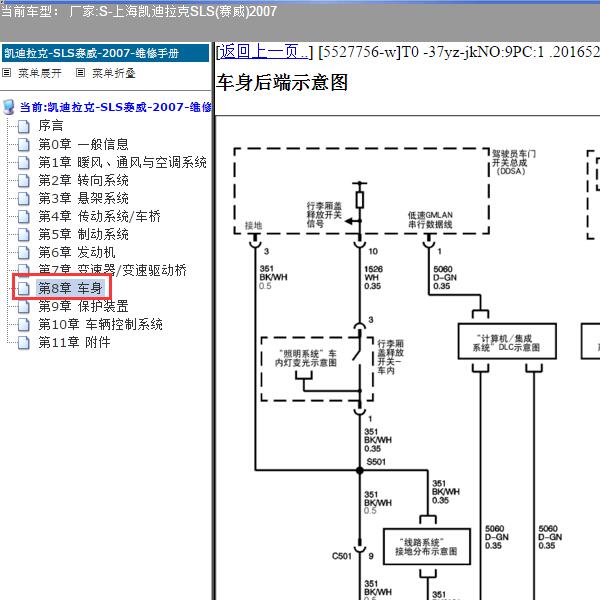Collapse all menus with 菜单折叠

[114, 73]
